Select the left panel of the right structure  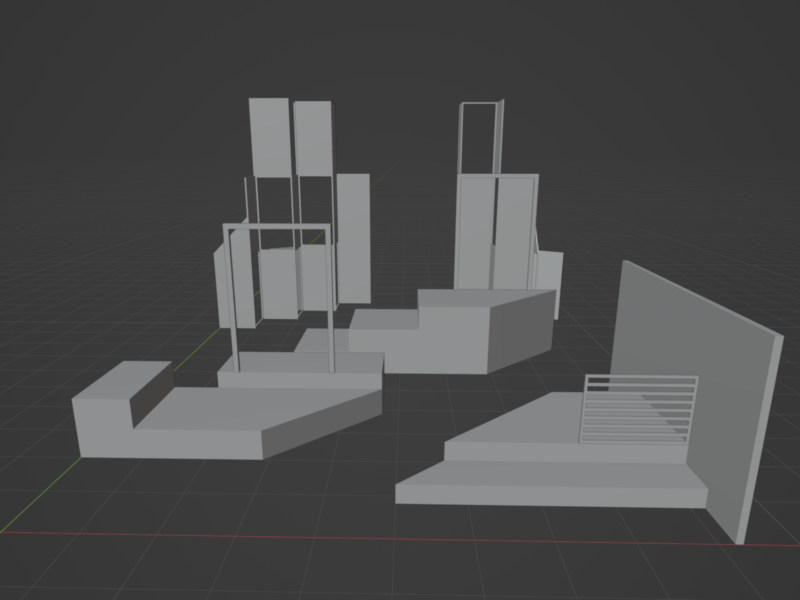[475, 232]
